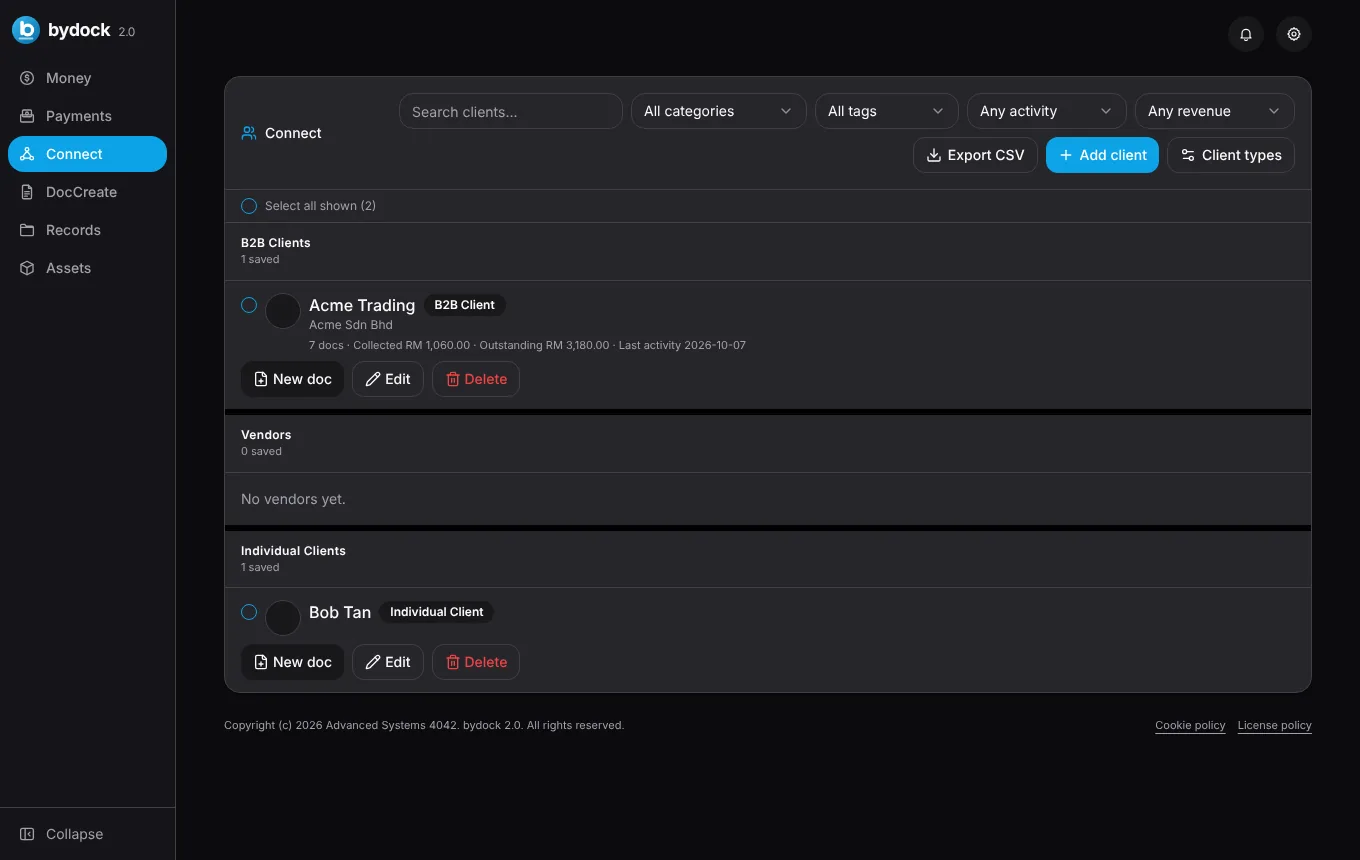This screenshot has height=860, width=1360.
Task: Open Payments section in sidebar
Action: 87,116
